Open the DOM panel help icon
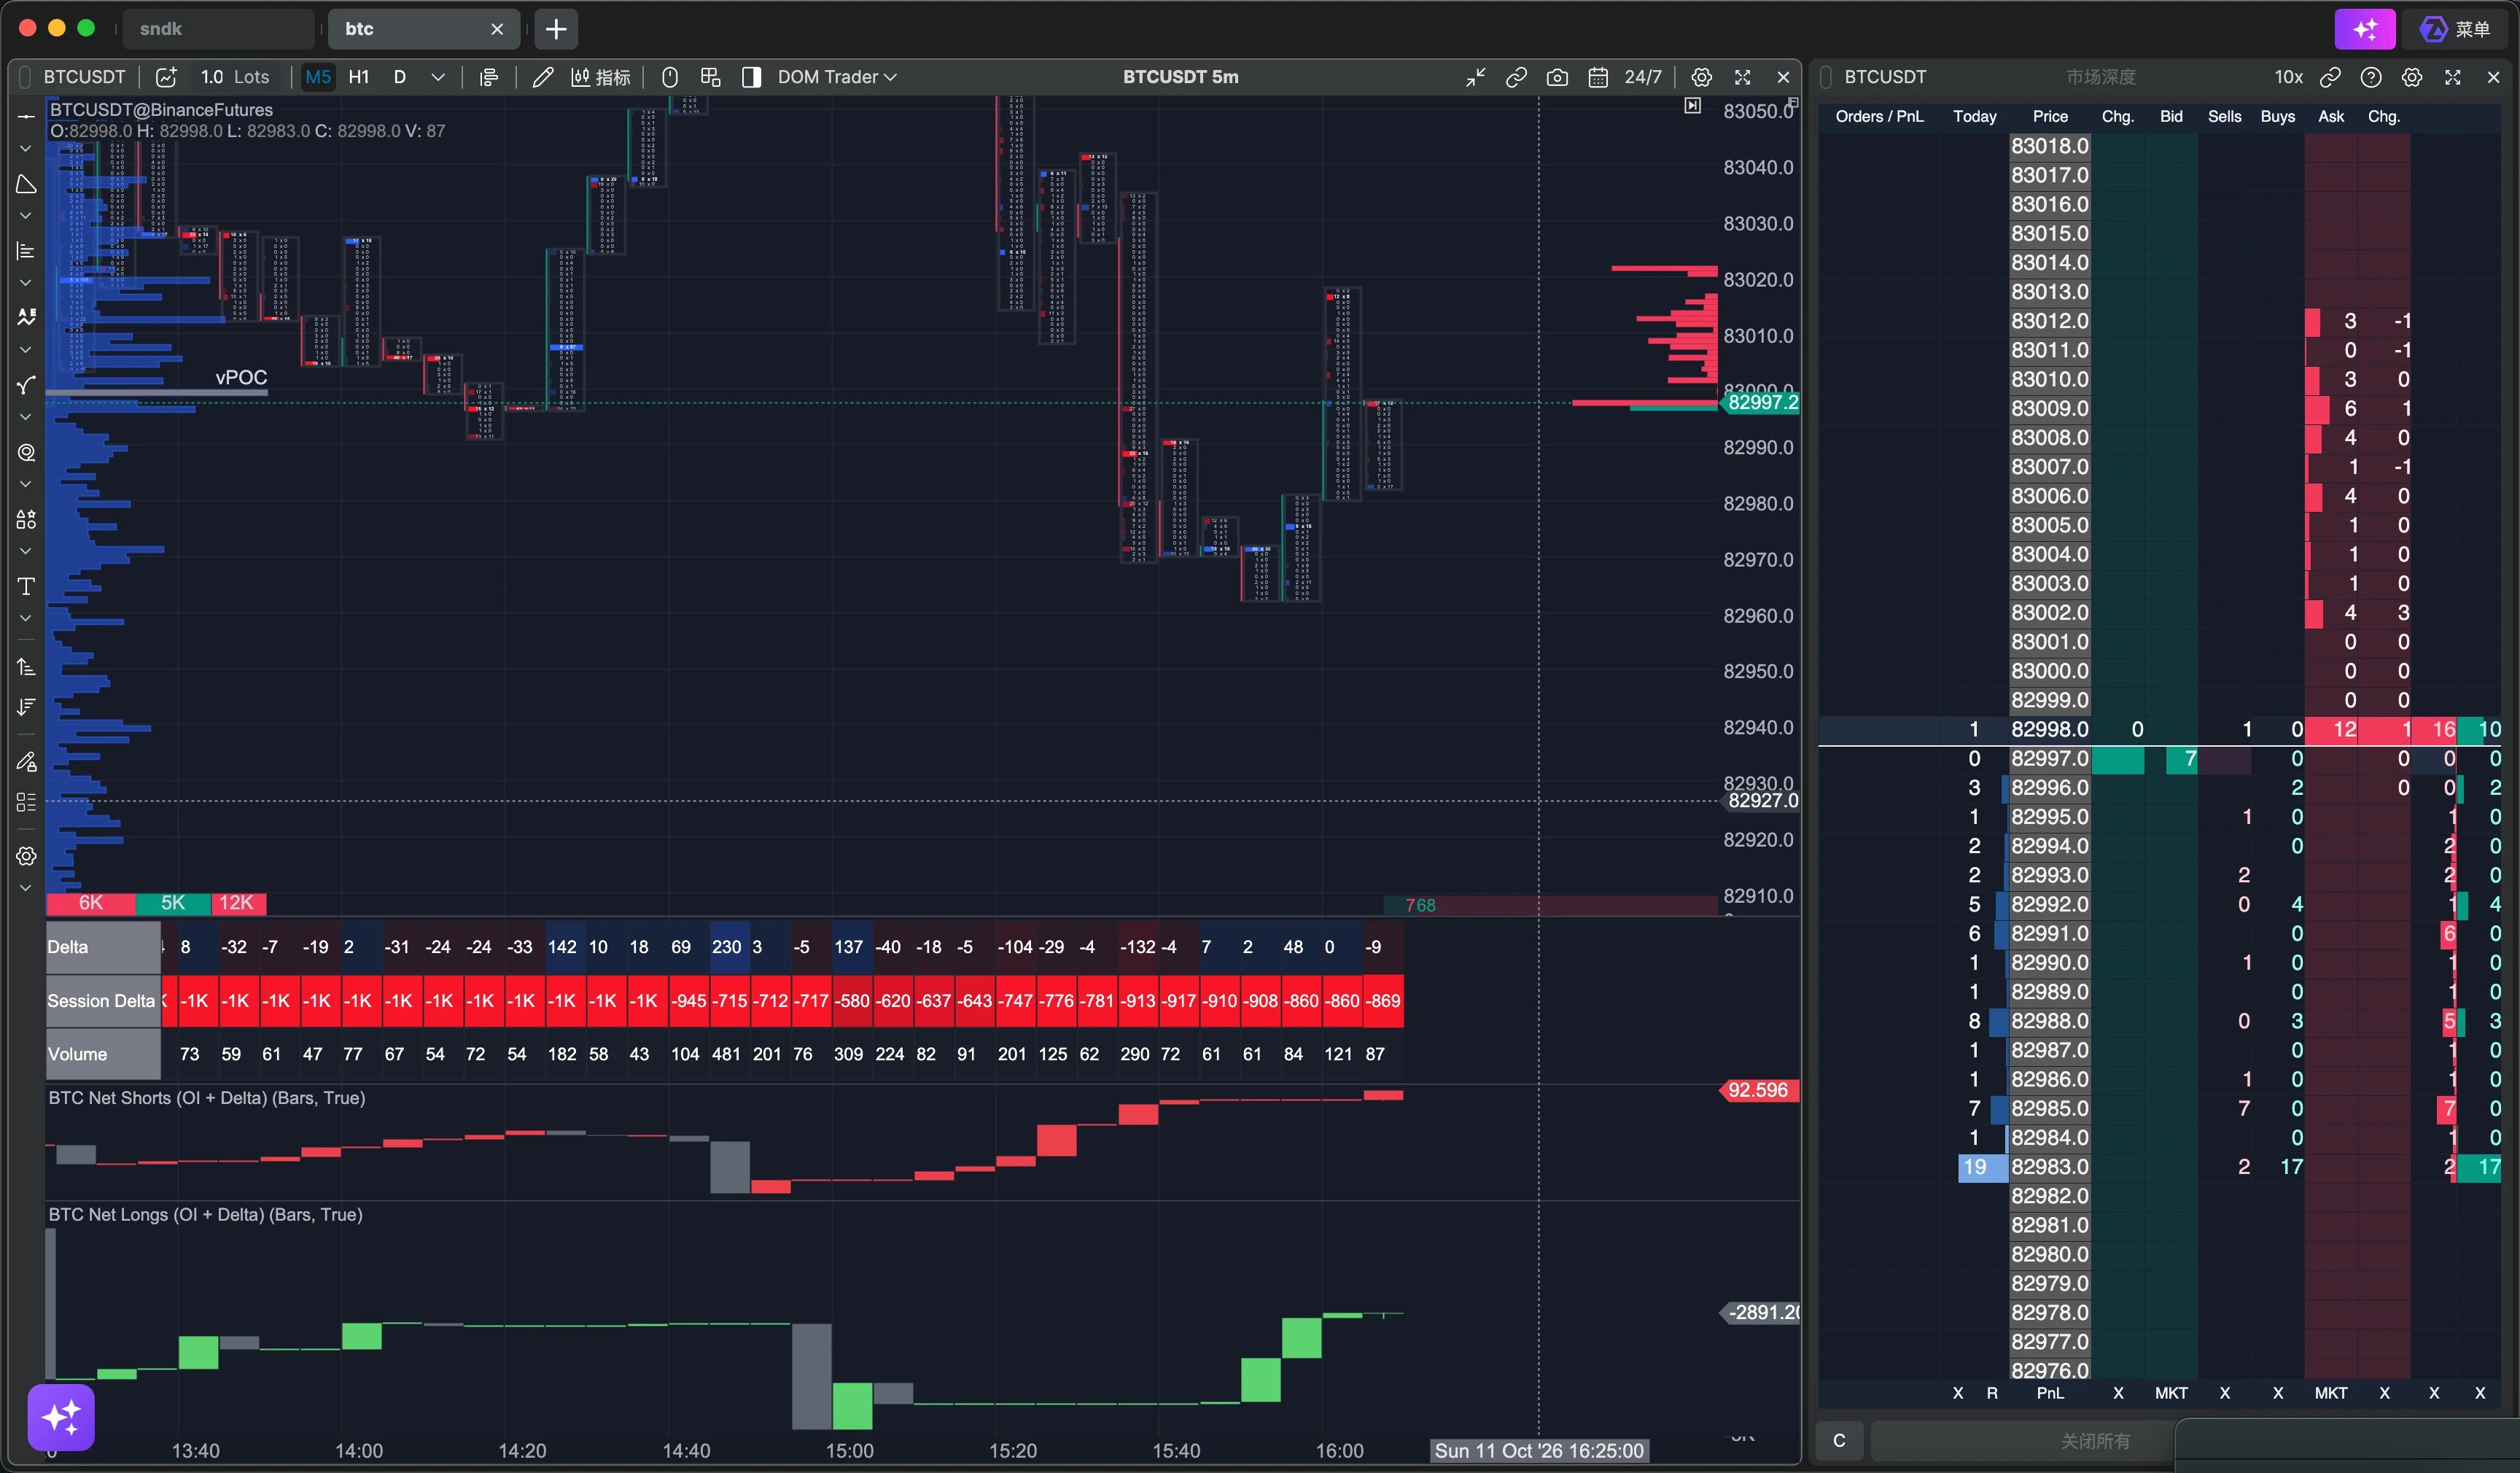This screenshot has height=1473, width=2520. 2371,77
